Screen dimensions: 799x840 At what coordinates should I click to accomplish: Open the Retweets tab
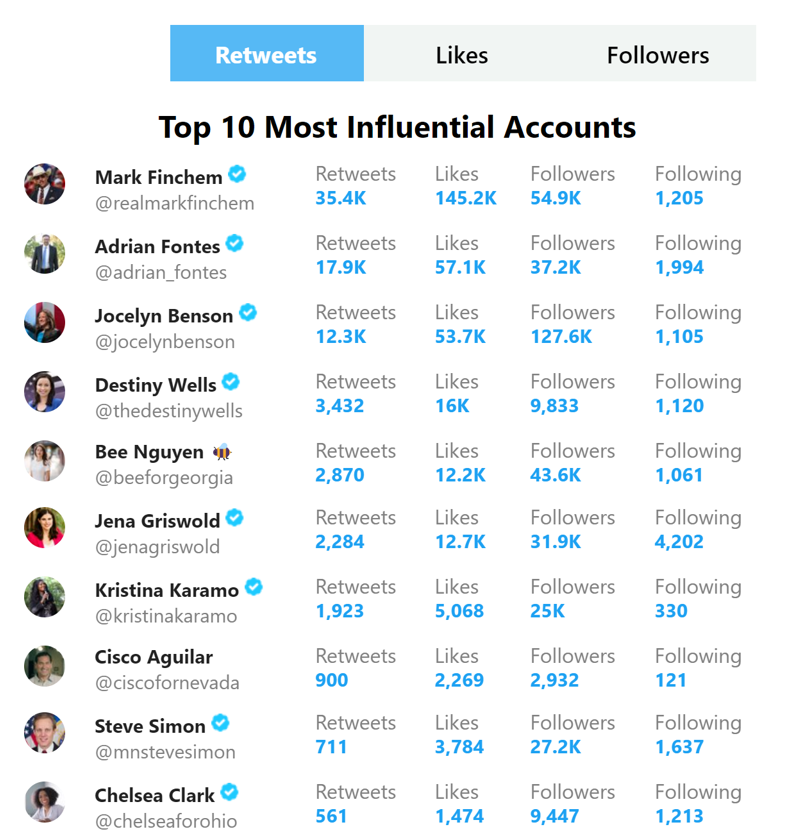(267, 54)
